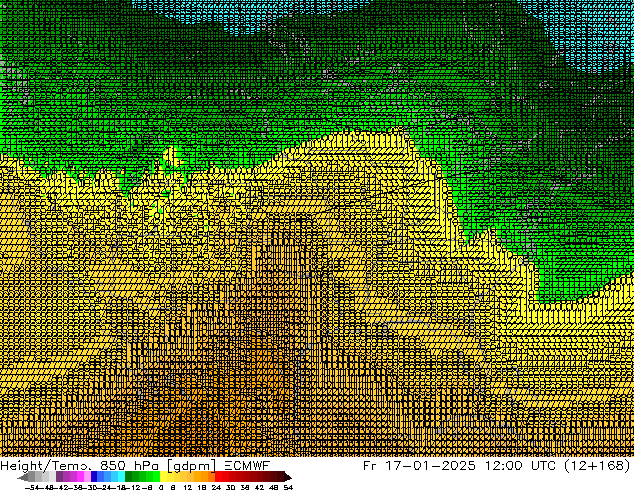The width and height of the screenshot is (634, 490).
Task: Click the green block of the color legend
Action: pos(142,477)
